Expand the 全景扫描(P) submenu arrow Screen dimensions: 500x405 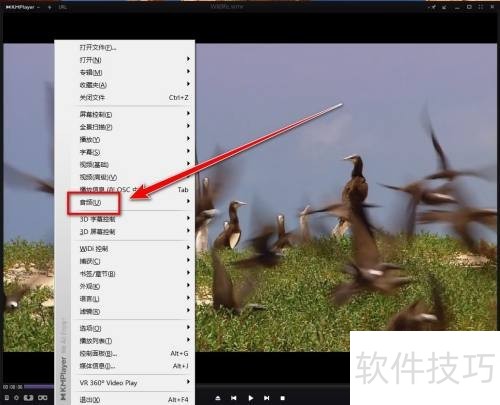tap(188, 126)
